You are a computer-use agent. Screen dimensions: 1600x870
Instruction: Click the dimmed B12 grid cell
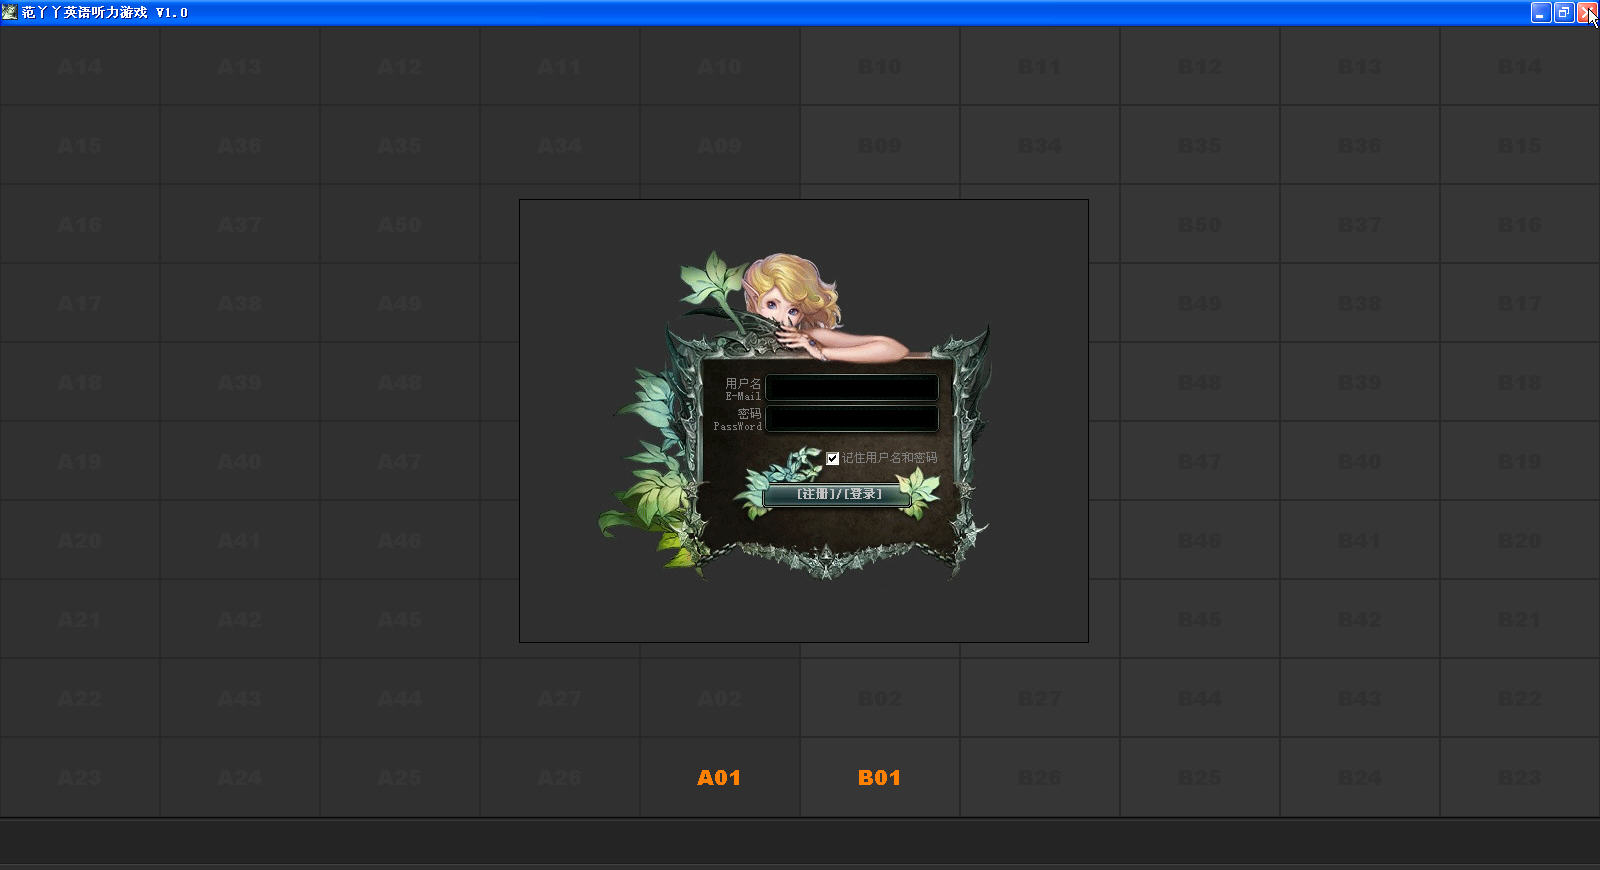click(x=1200, y=66)
